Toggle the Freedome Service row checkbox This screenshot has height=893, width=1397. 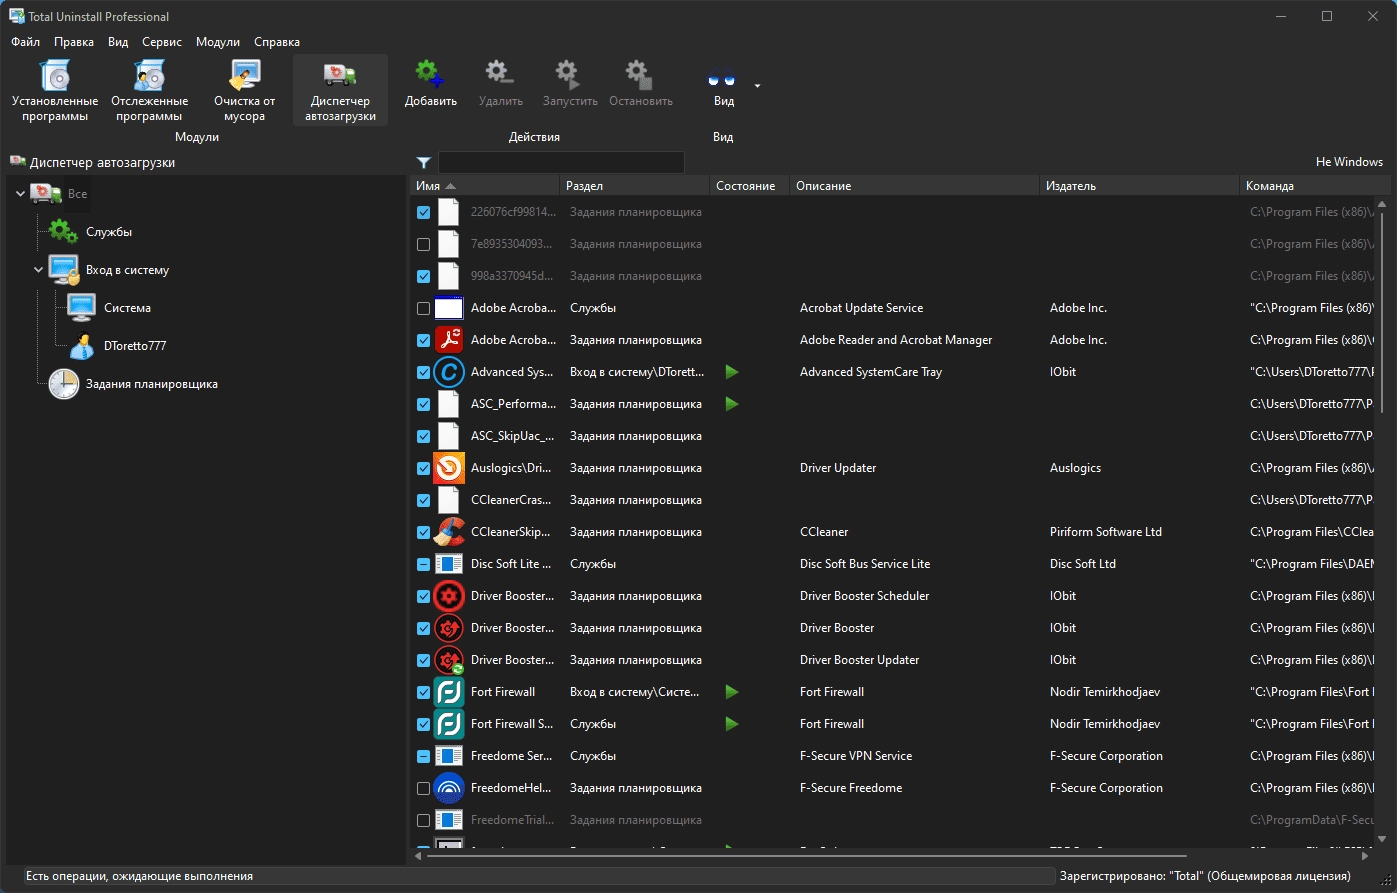[423, 756]
